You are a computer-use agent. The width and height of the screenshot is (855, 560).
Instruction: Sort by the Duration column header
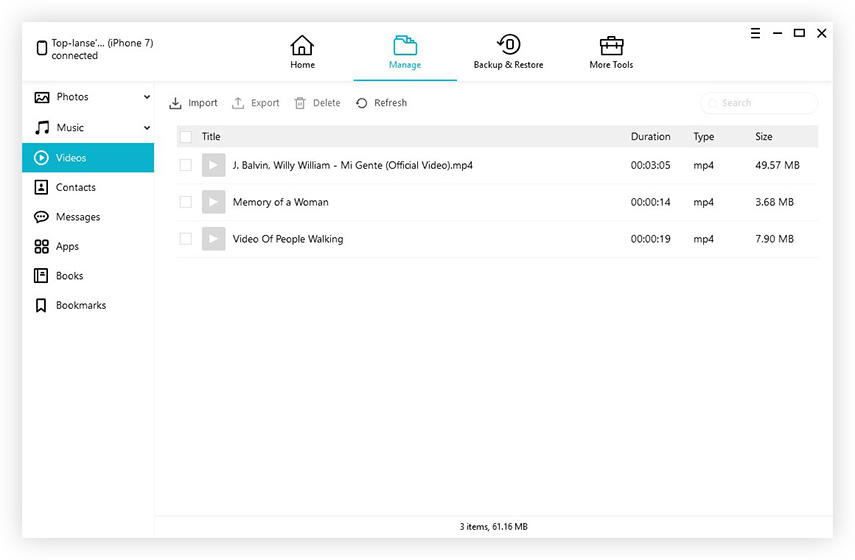(x=651, y=137)
